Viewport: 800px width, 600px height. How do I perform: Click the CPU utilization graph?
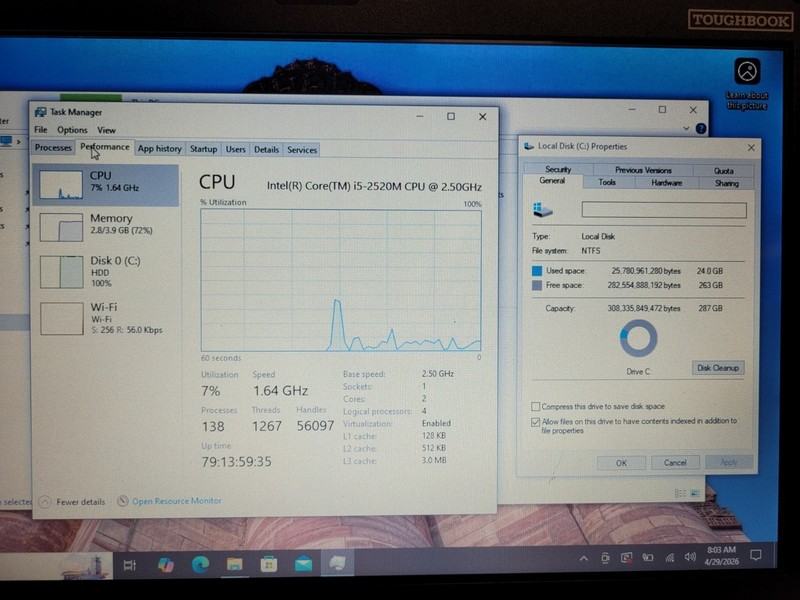coord(341,280)
